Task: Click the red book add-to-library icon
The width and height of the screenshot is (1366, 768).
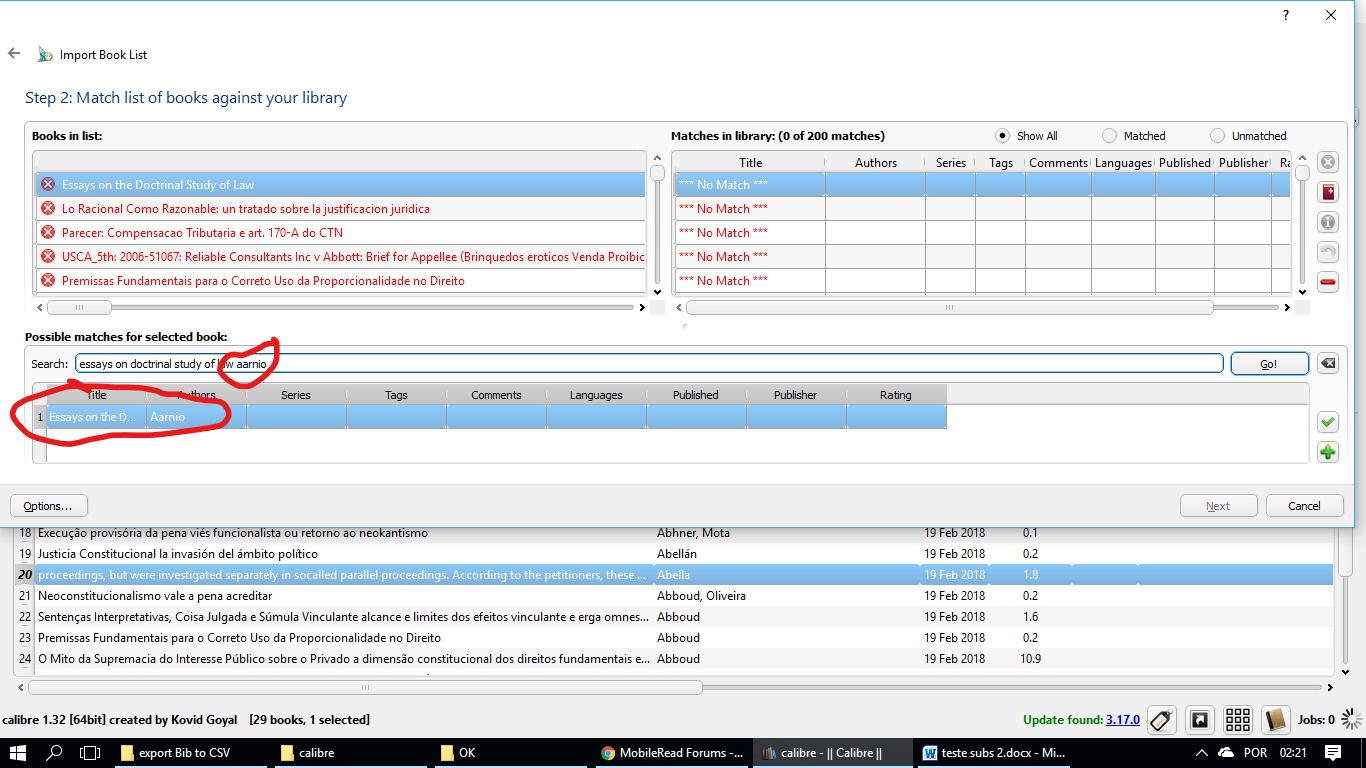Action: 1327,192
